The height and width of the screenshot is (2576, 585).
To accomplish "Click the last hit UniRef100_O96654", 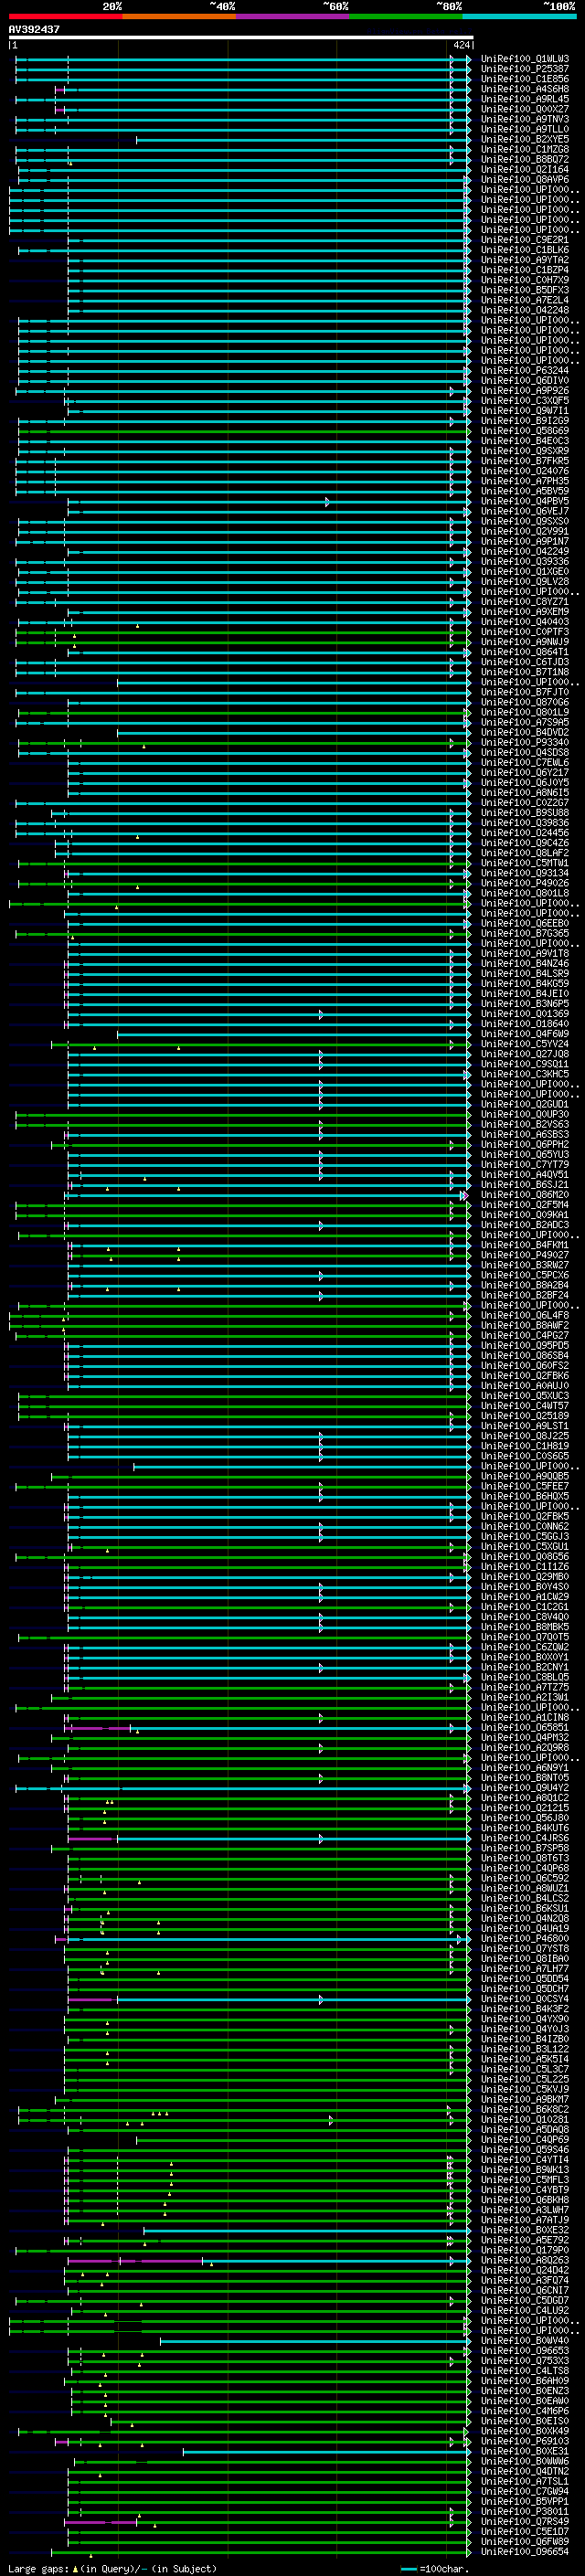I will point(524,2551).
